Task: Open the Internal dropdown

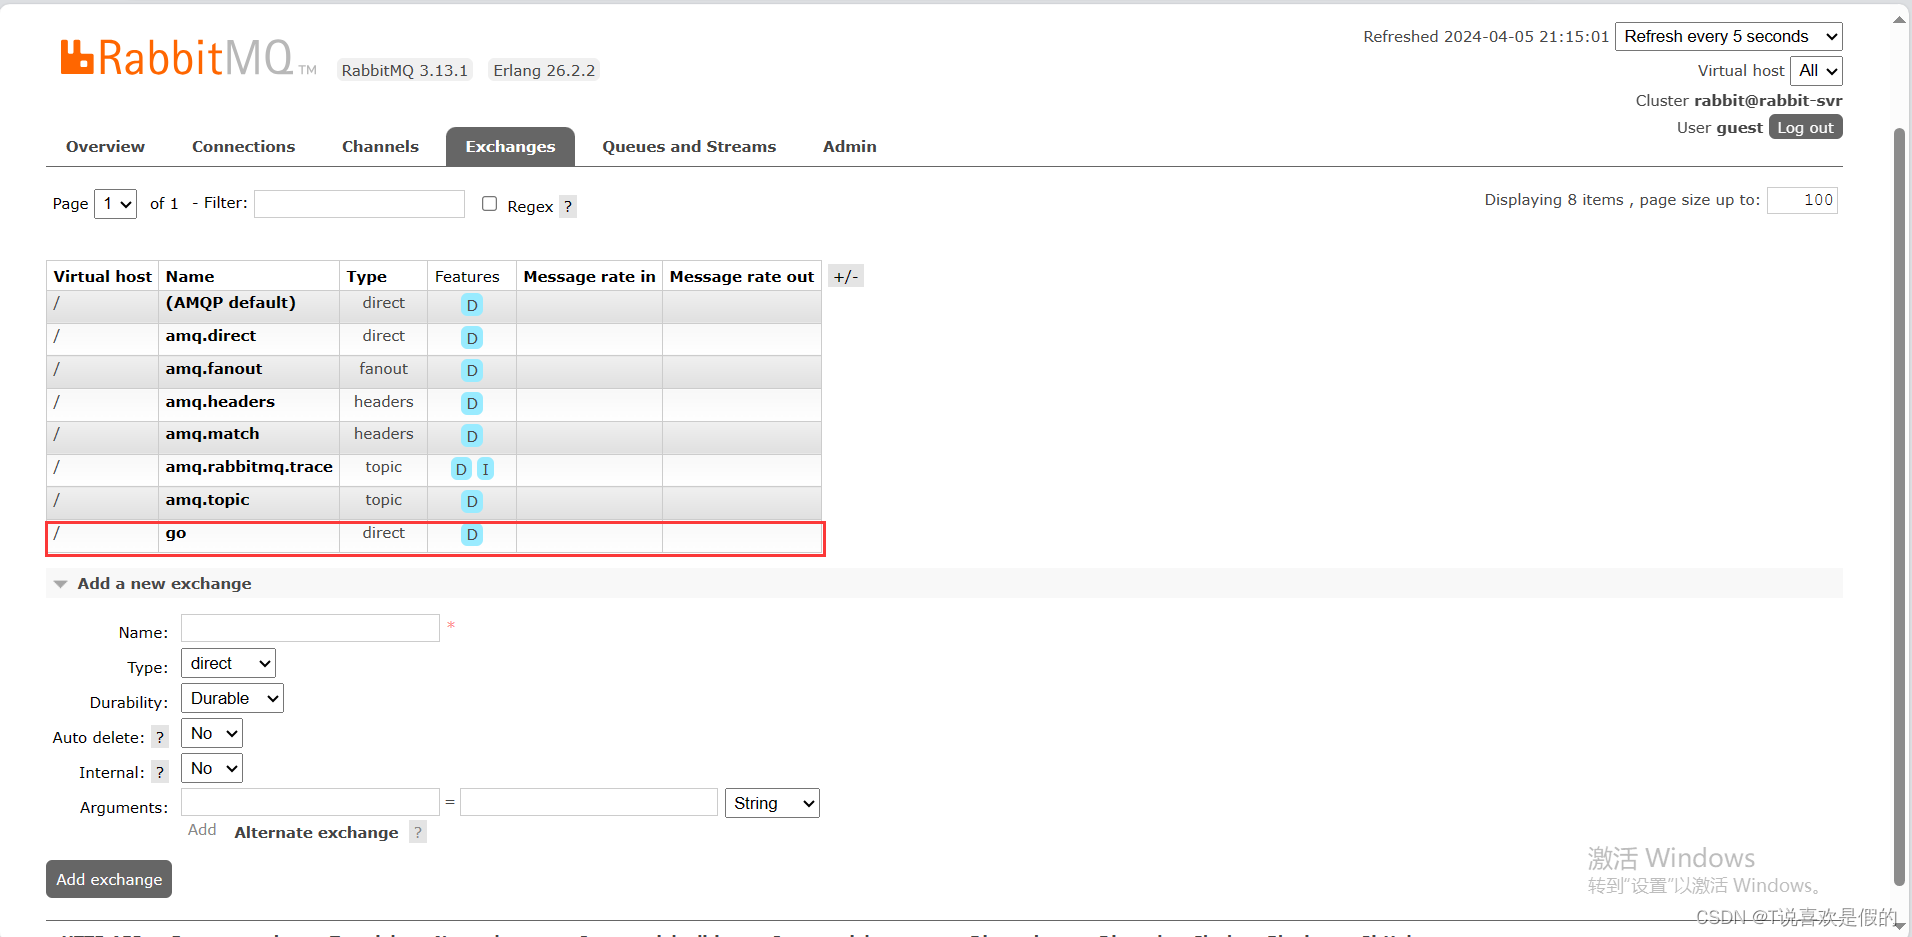Action: 212,768
